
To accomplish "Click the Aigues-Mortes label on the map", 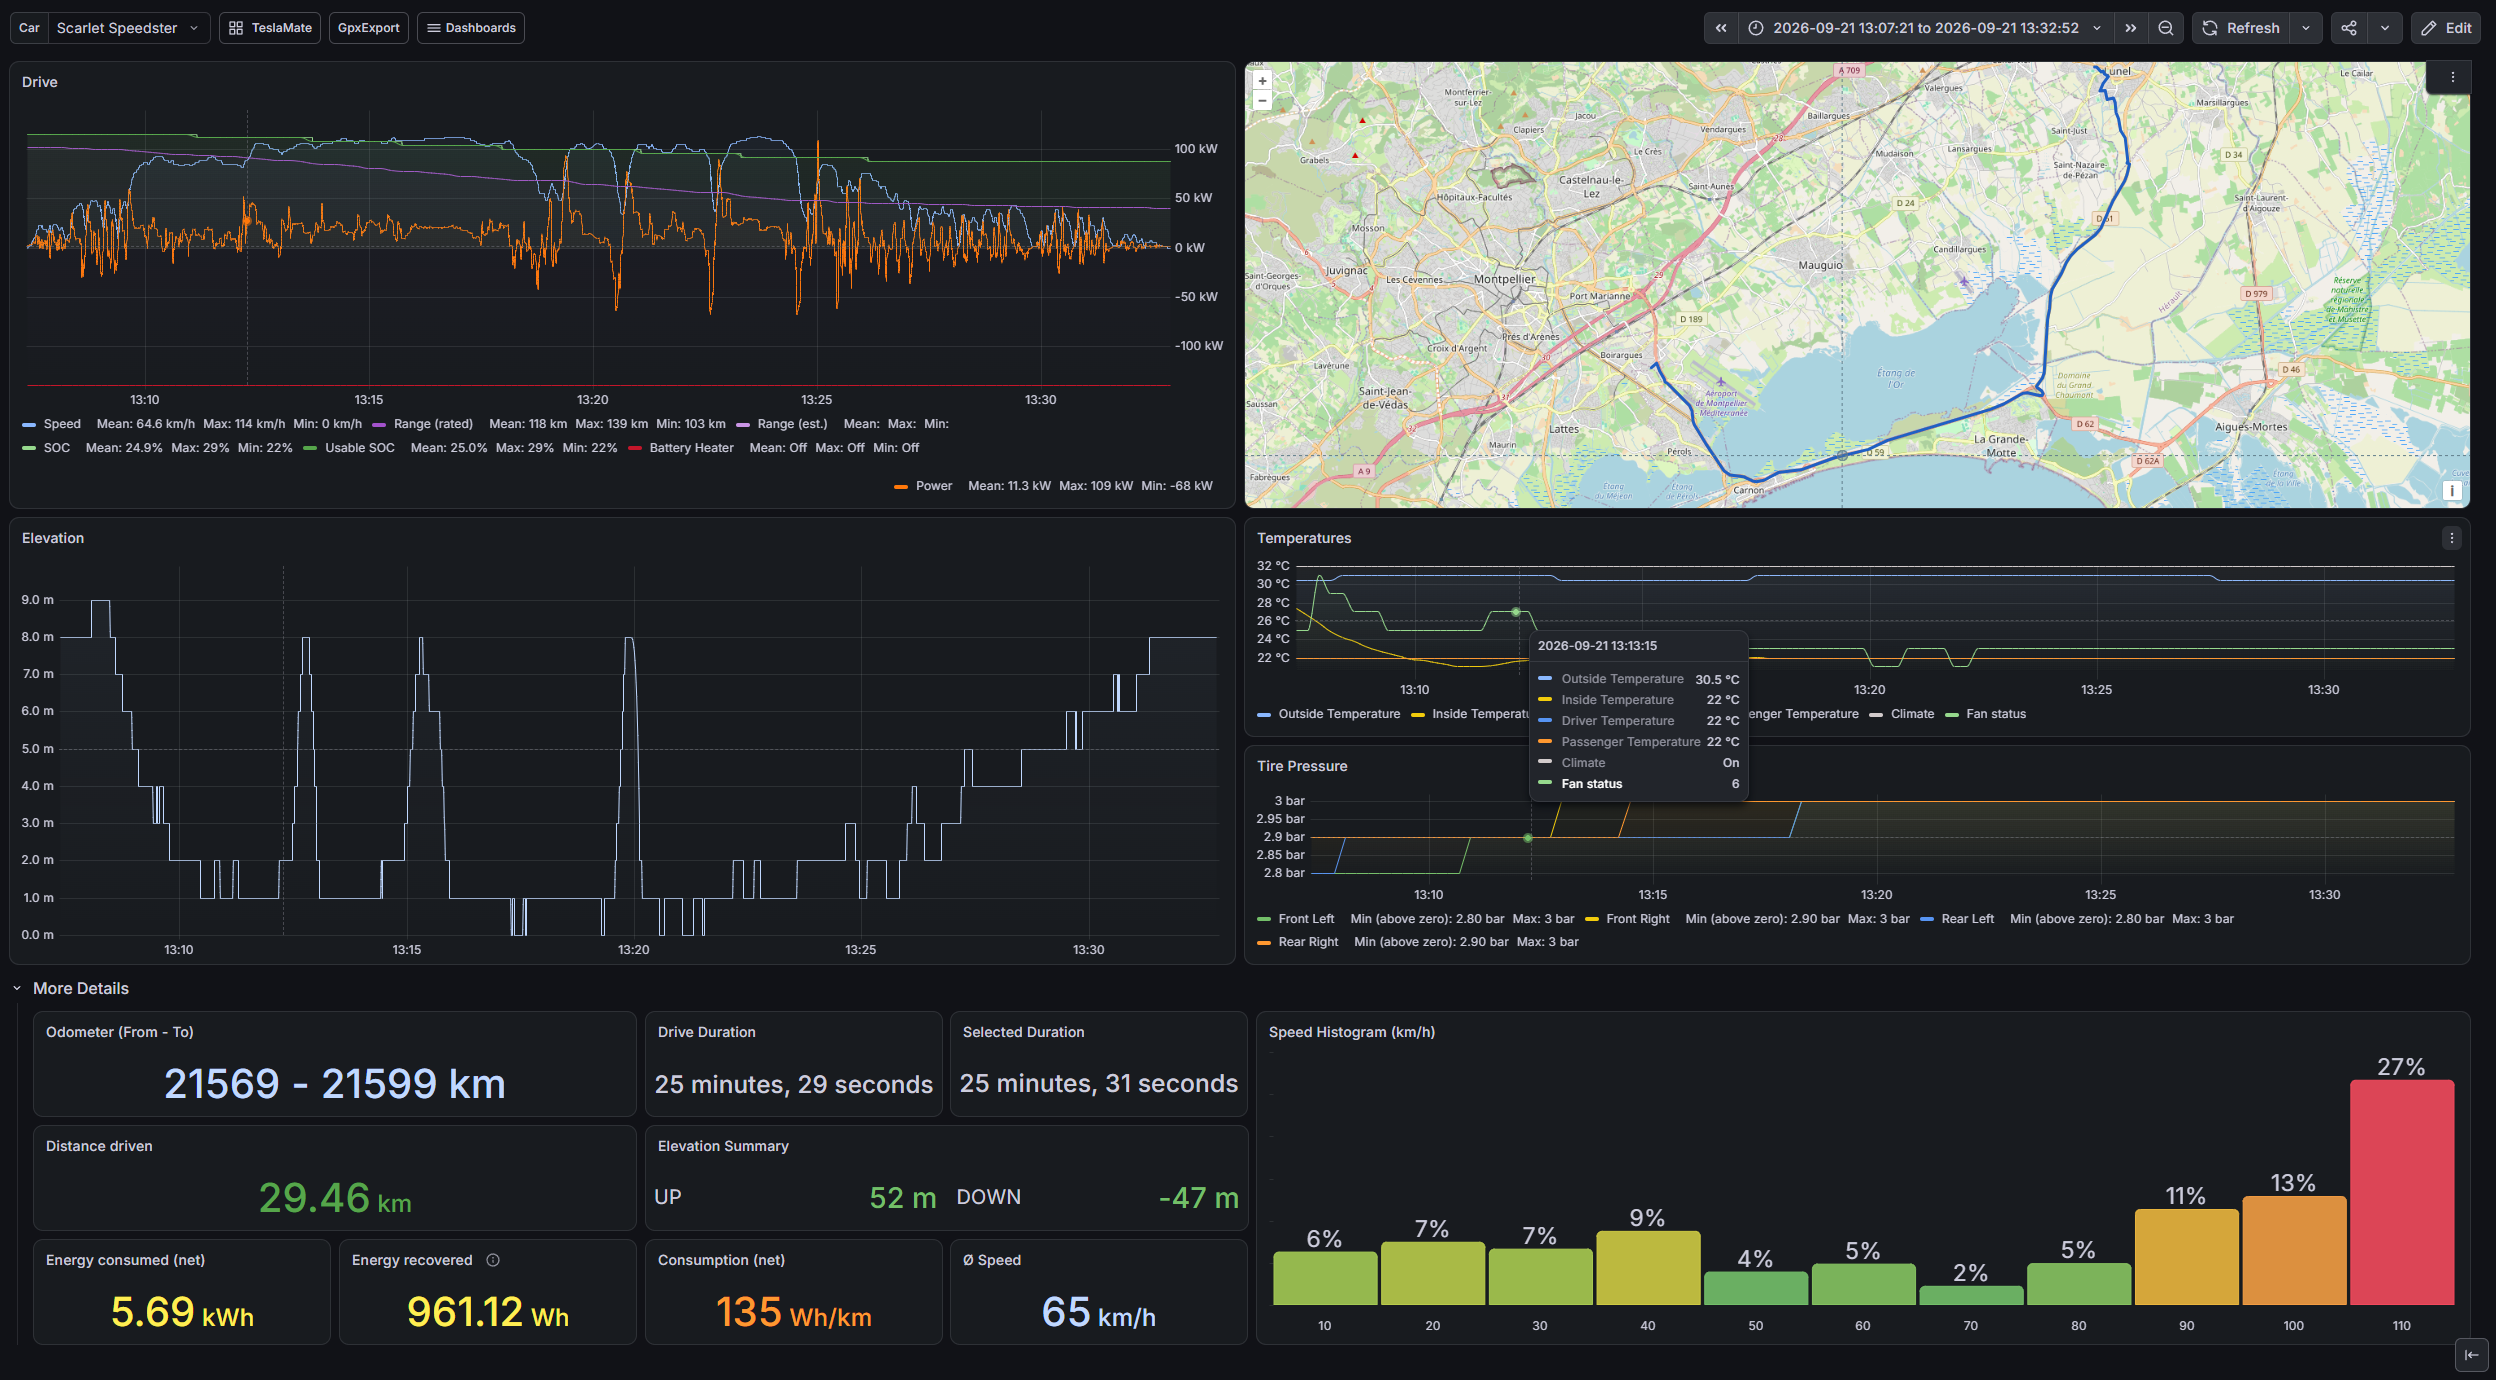I will [2251, 427].
